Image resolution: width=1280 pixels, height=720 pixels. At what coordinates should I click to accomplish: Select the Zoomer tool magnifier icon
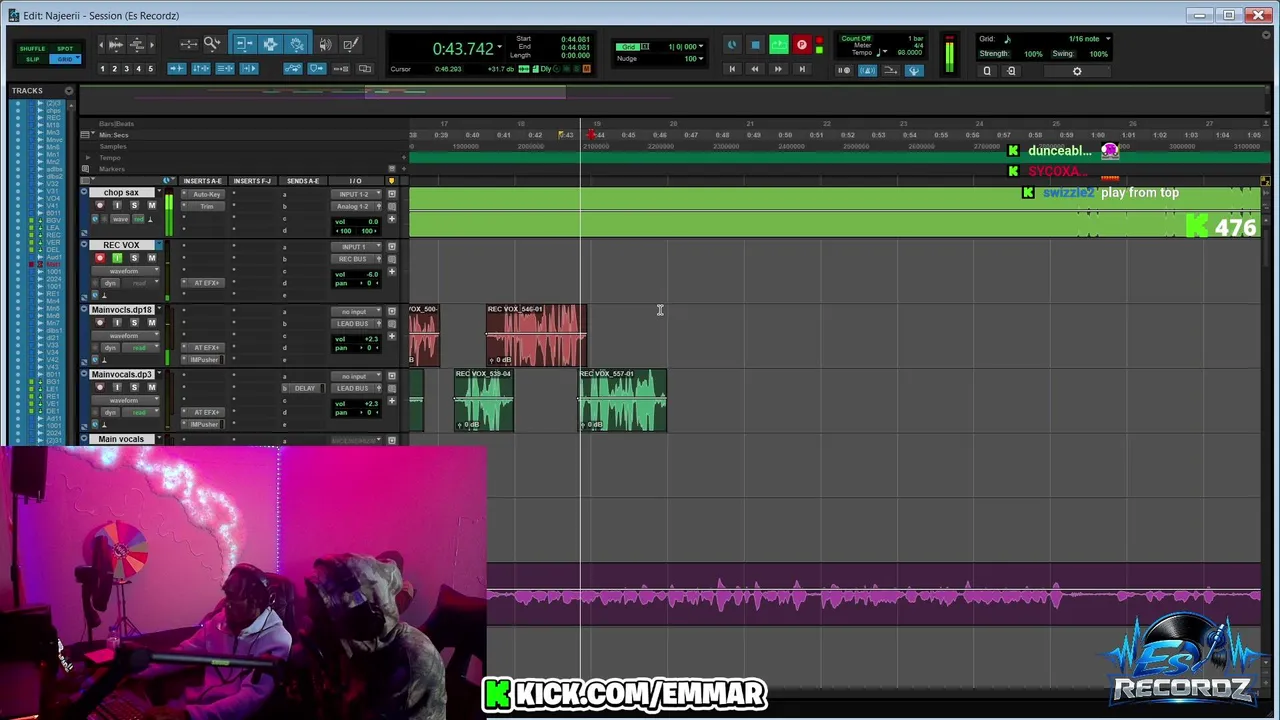(211, 44)
